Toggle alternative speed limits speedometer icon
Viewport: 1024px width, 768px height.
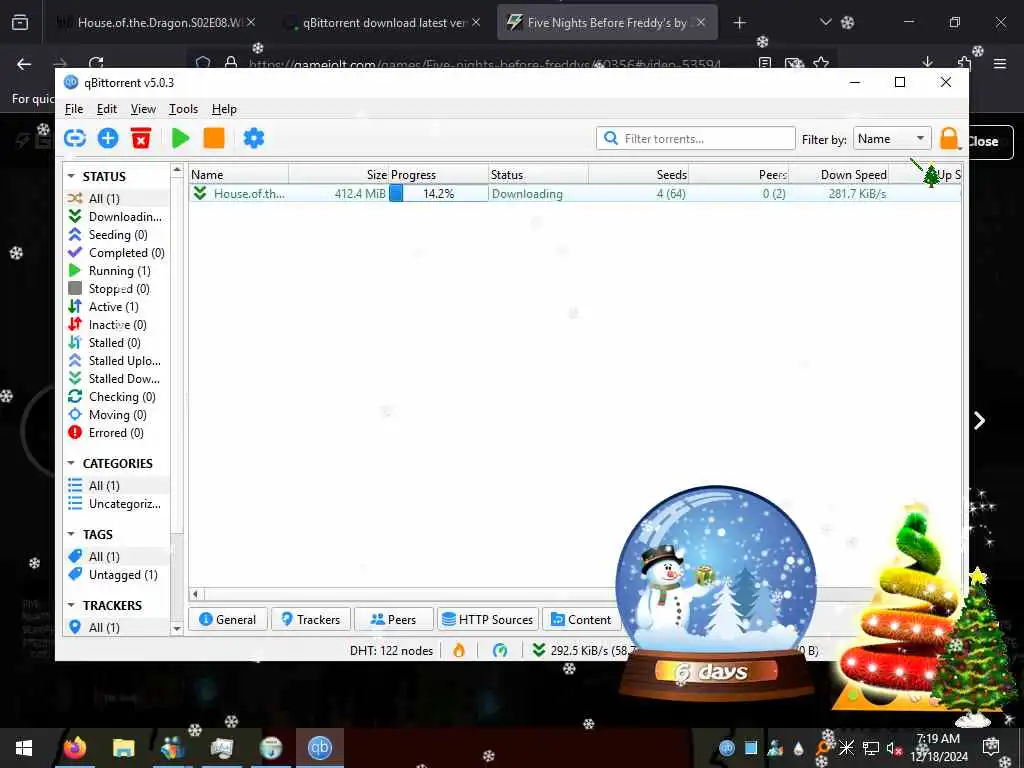pyautogui.click(x=500, y=650)
